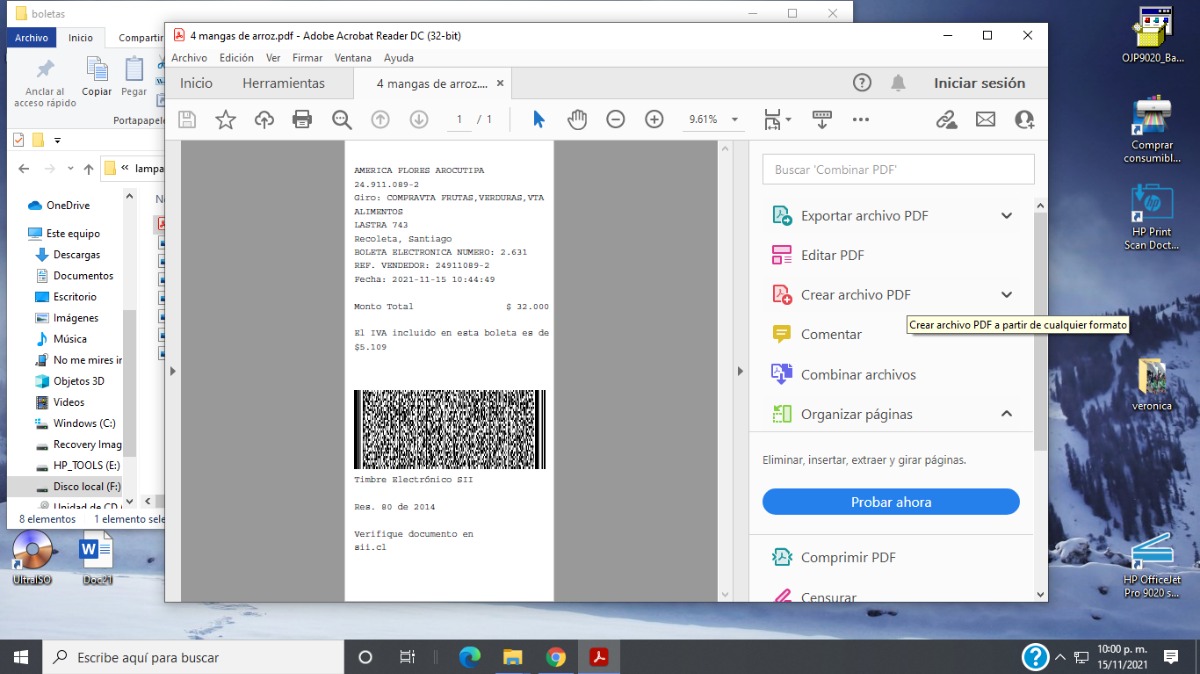This screenshot has height=674, width=1200.
Task: Zoom in with plus circle icon
Action: pos(654,120)
